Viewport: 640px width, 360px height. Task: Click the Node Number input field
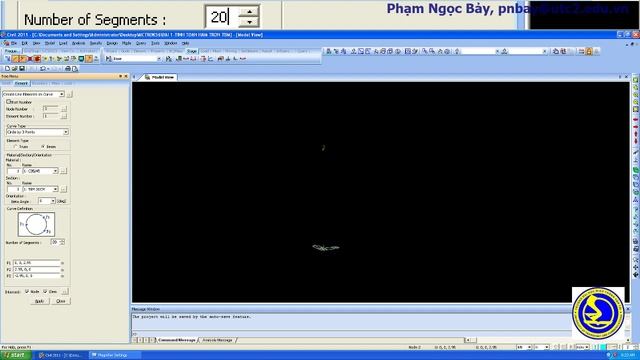point(51,109)
